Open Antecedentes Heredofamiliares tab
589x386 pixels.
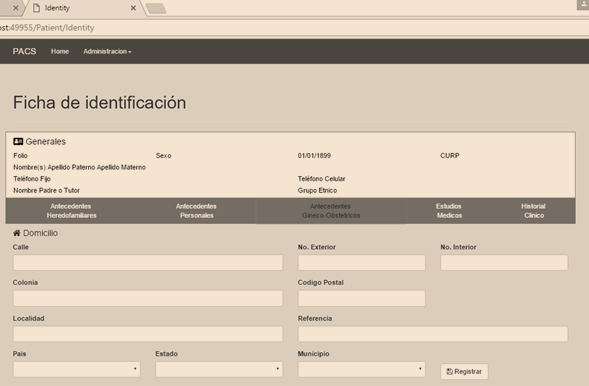71,211
